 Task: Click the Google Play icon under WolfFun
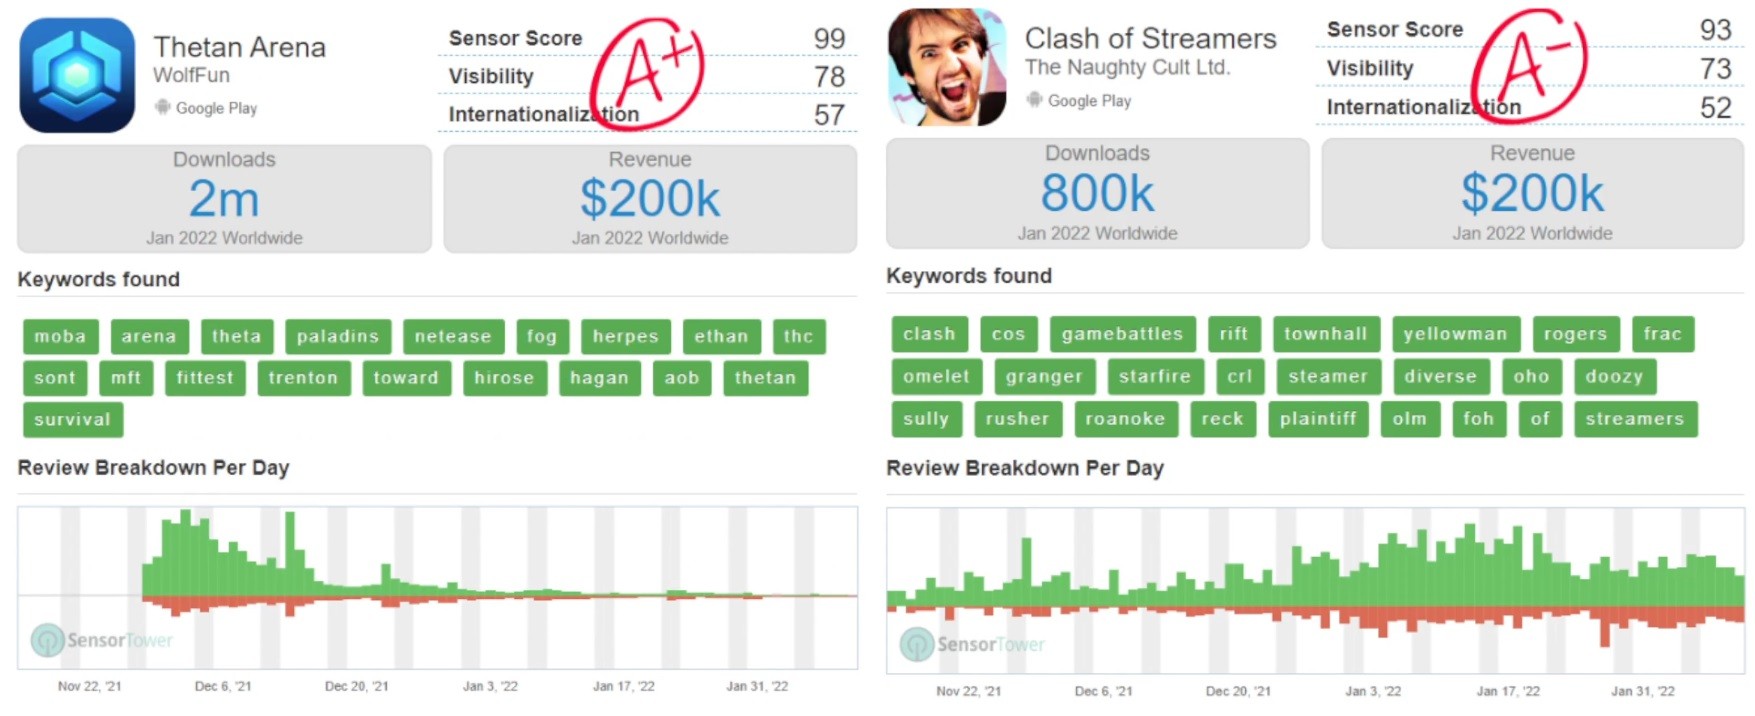162,107
